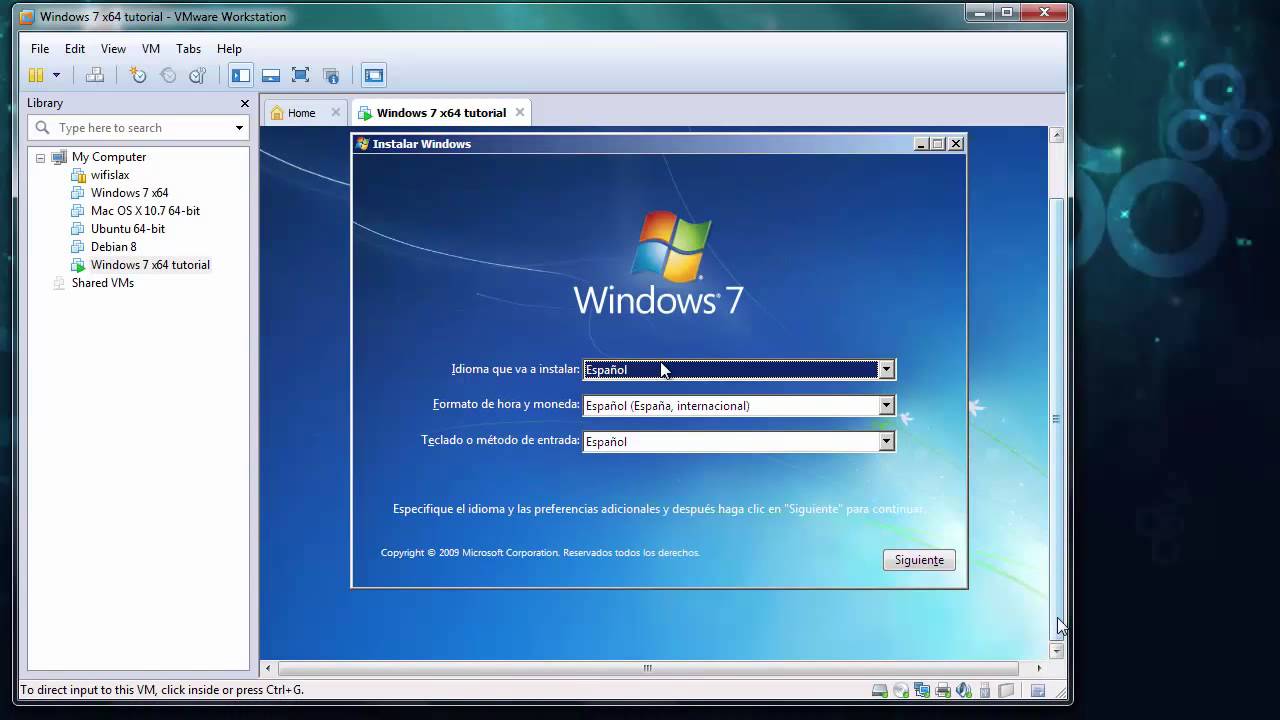This screenshot has height=720, width=1280.
Task: Open the snapshot manager
Action: coord(198,75)
